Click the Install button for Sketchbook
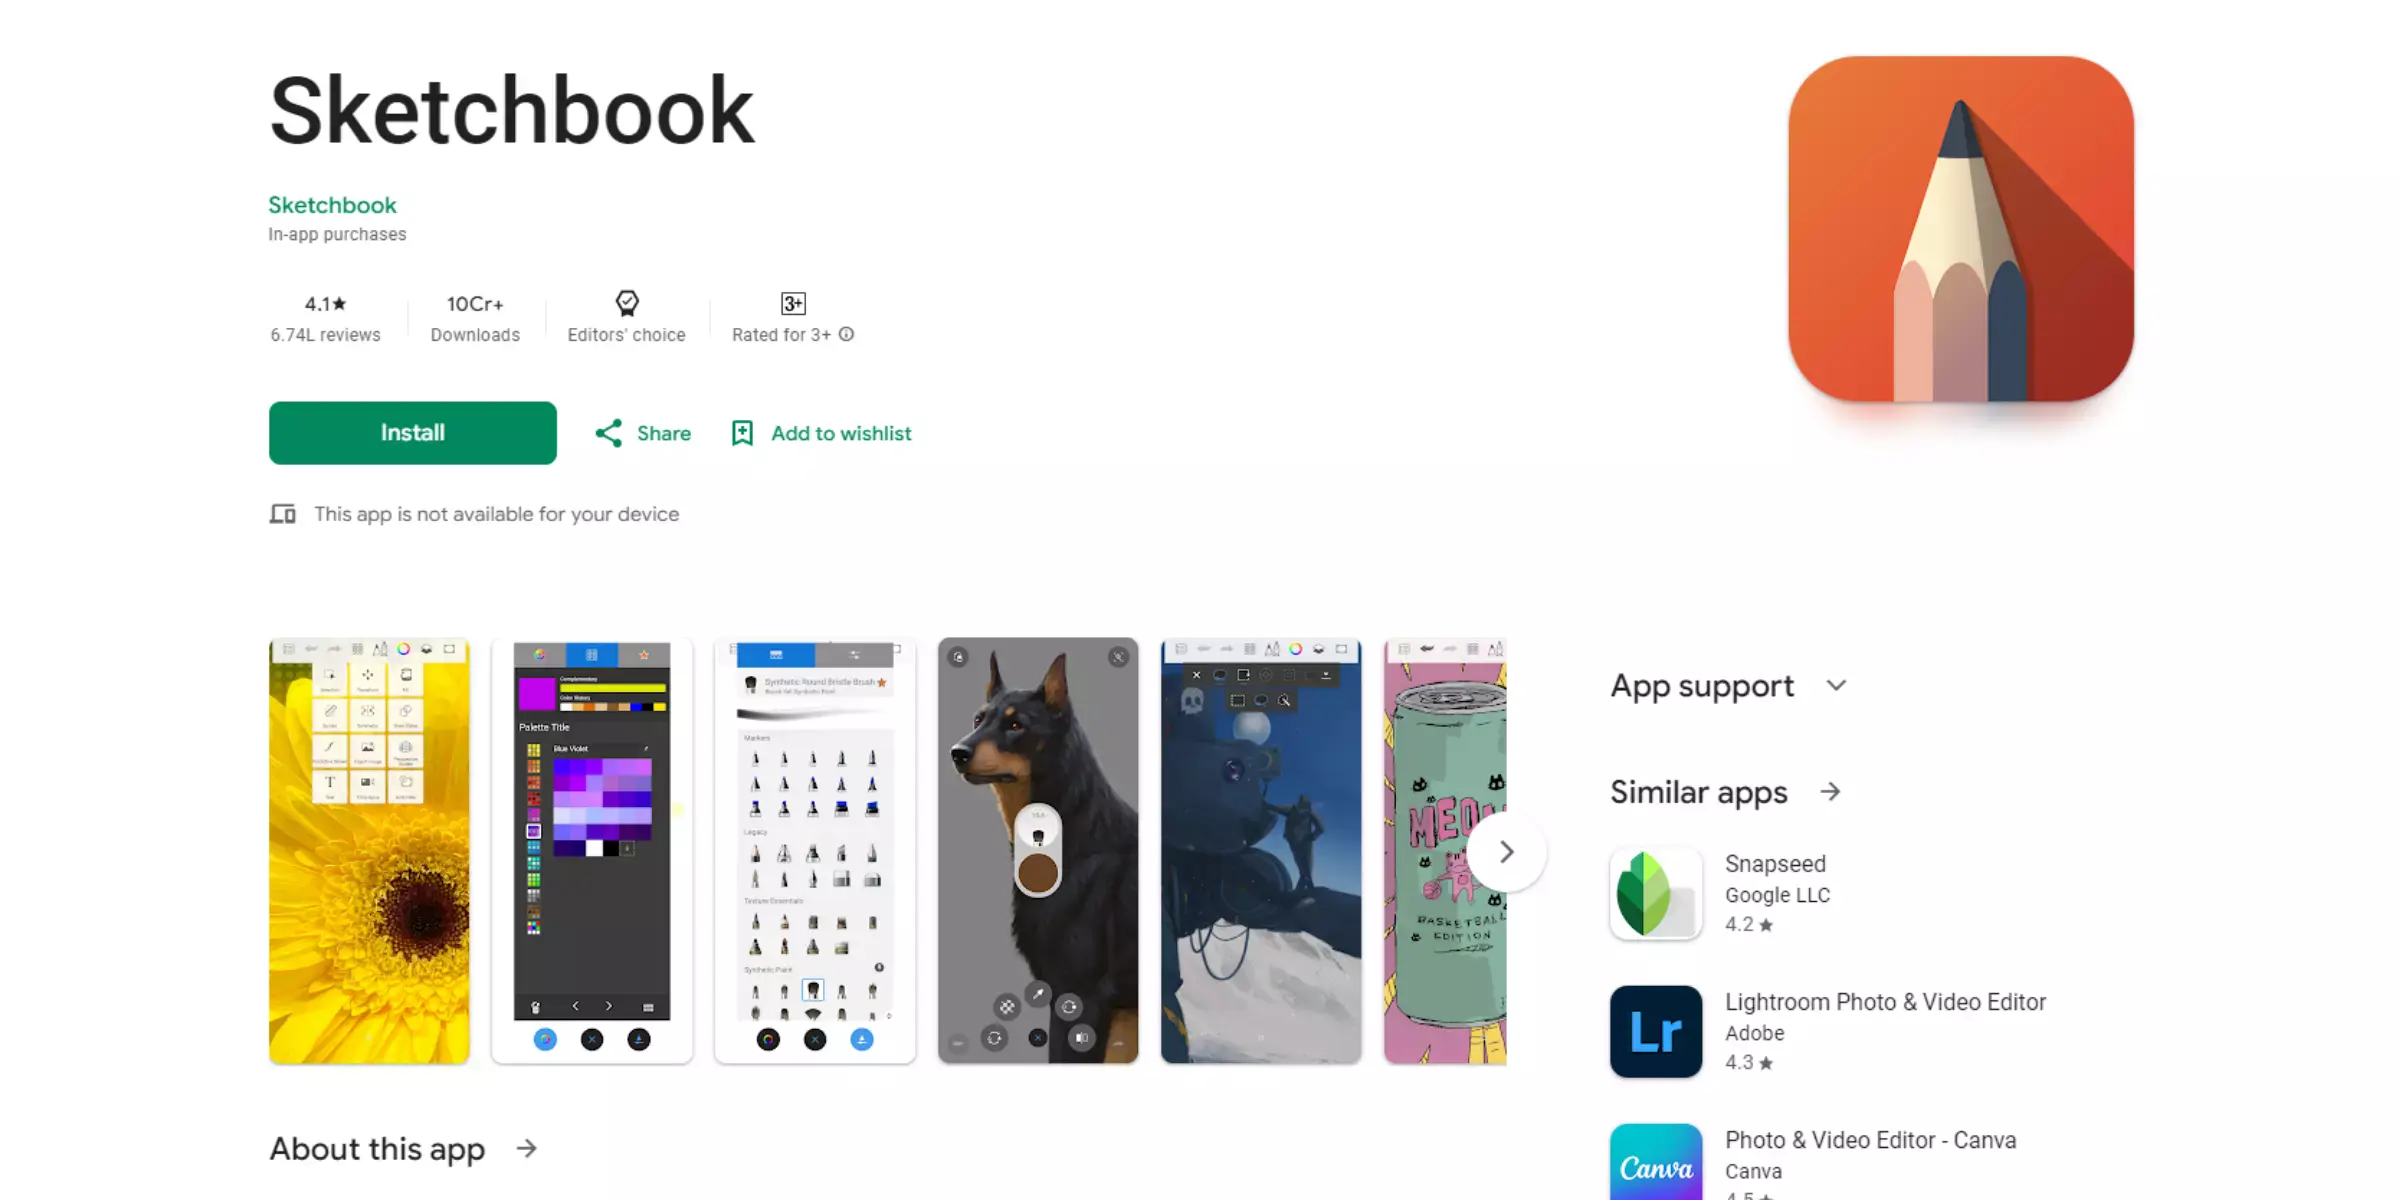 coord(413,432)
